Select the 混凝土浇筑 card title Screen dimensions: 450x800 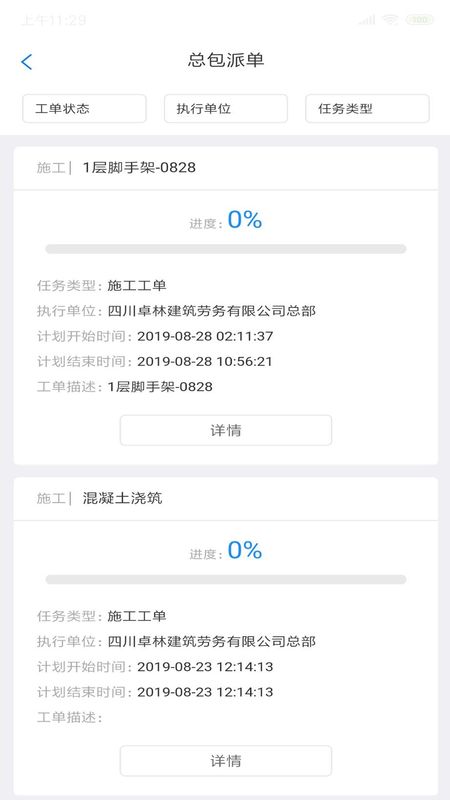(x=122, y=498)
